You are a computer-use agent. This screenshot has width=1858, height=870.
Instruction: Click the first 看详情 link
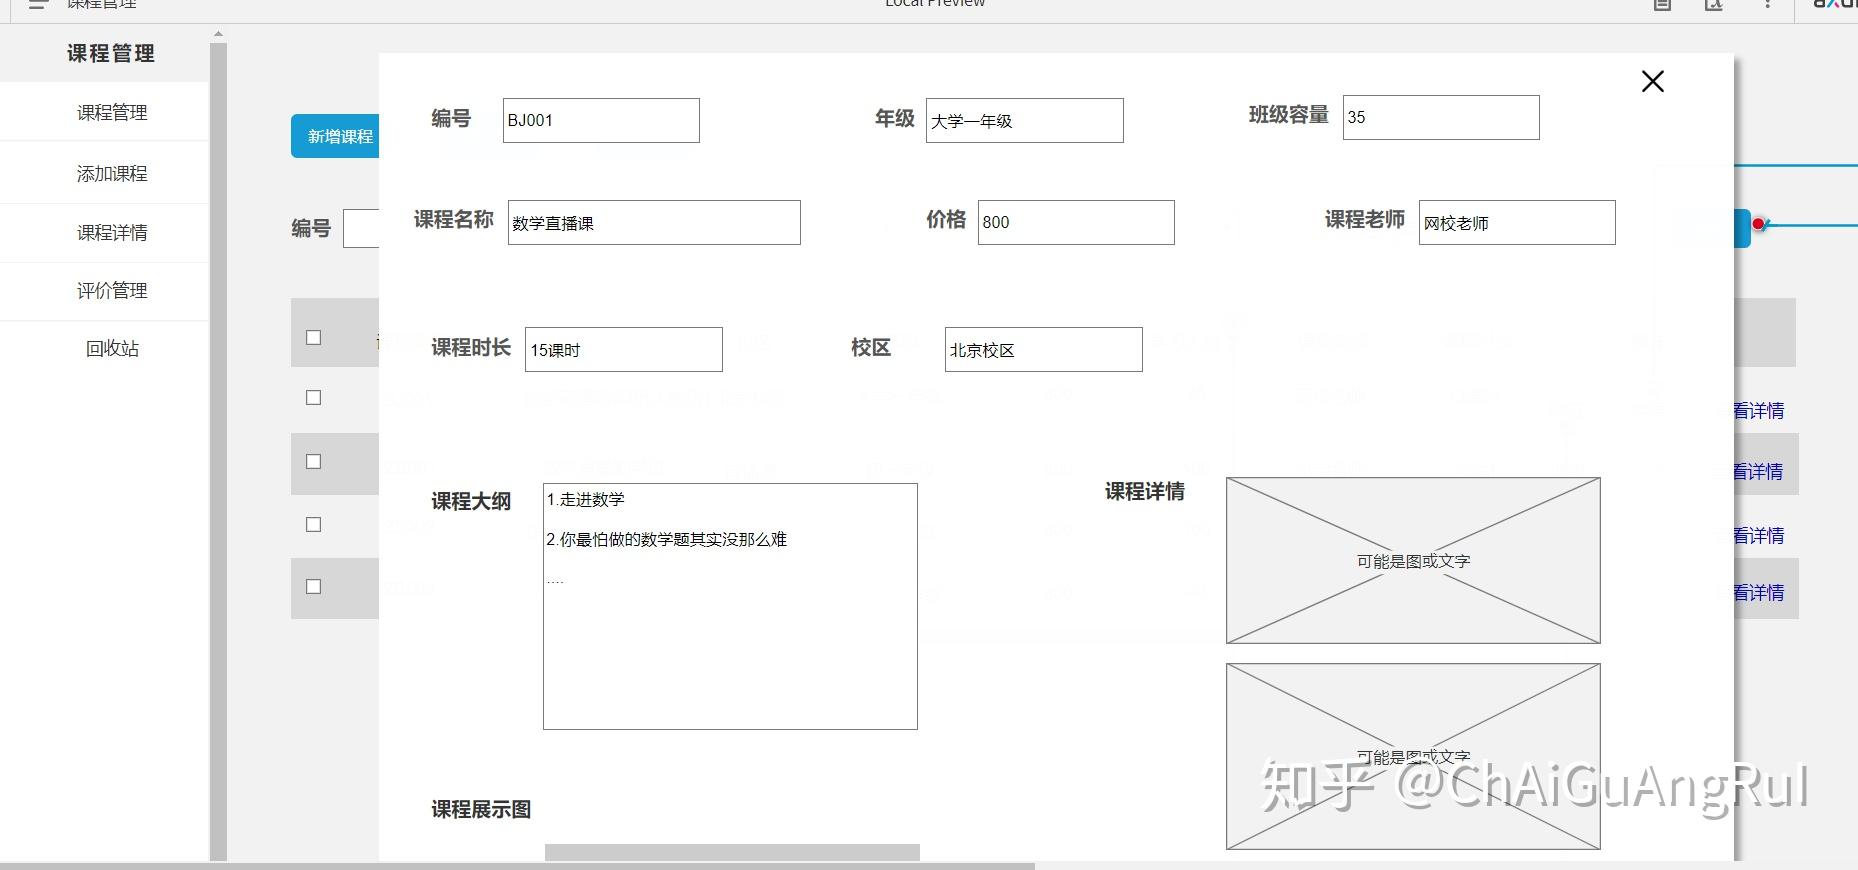point(1759,410)
